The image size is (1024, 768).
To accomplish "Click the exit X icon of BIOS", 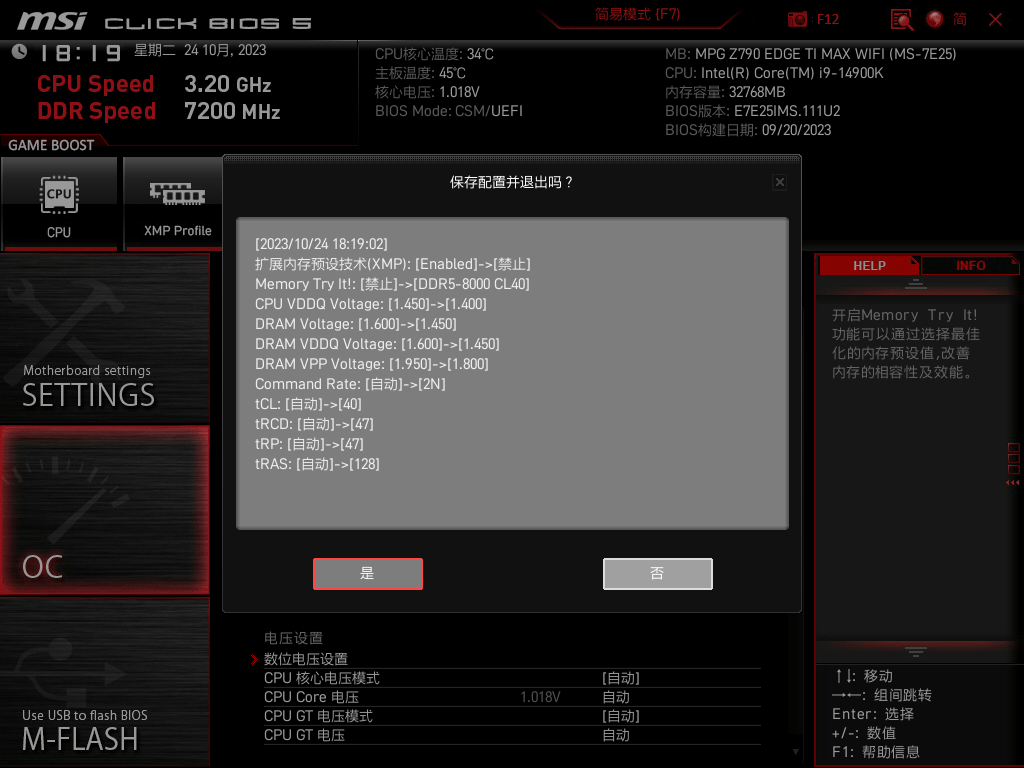I will coord(995,20).
